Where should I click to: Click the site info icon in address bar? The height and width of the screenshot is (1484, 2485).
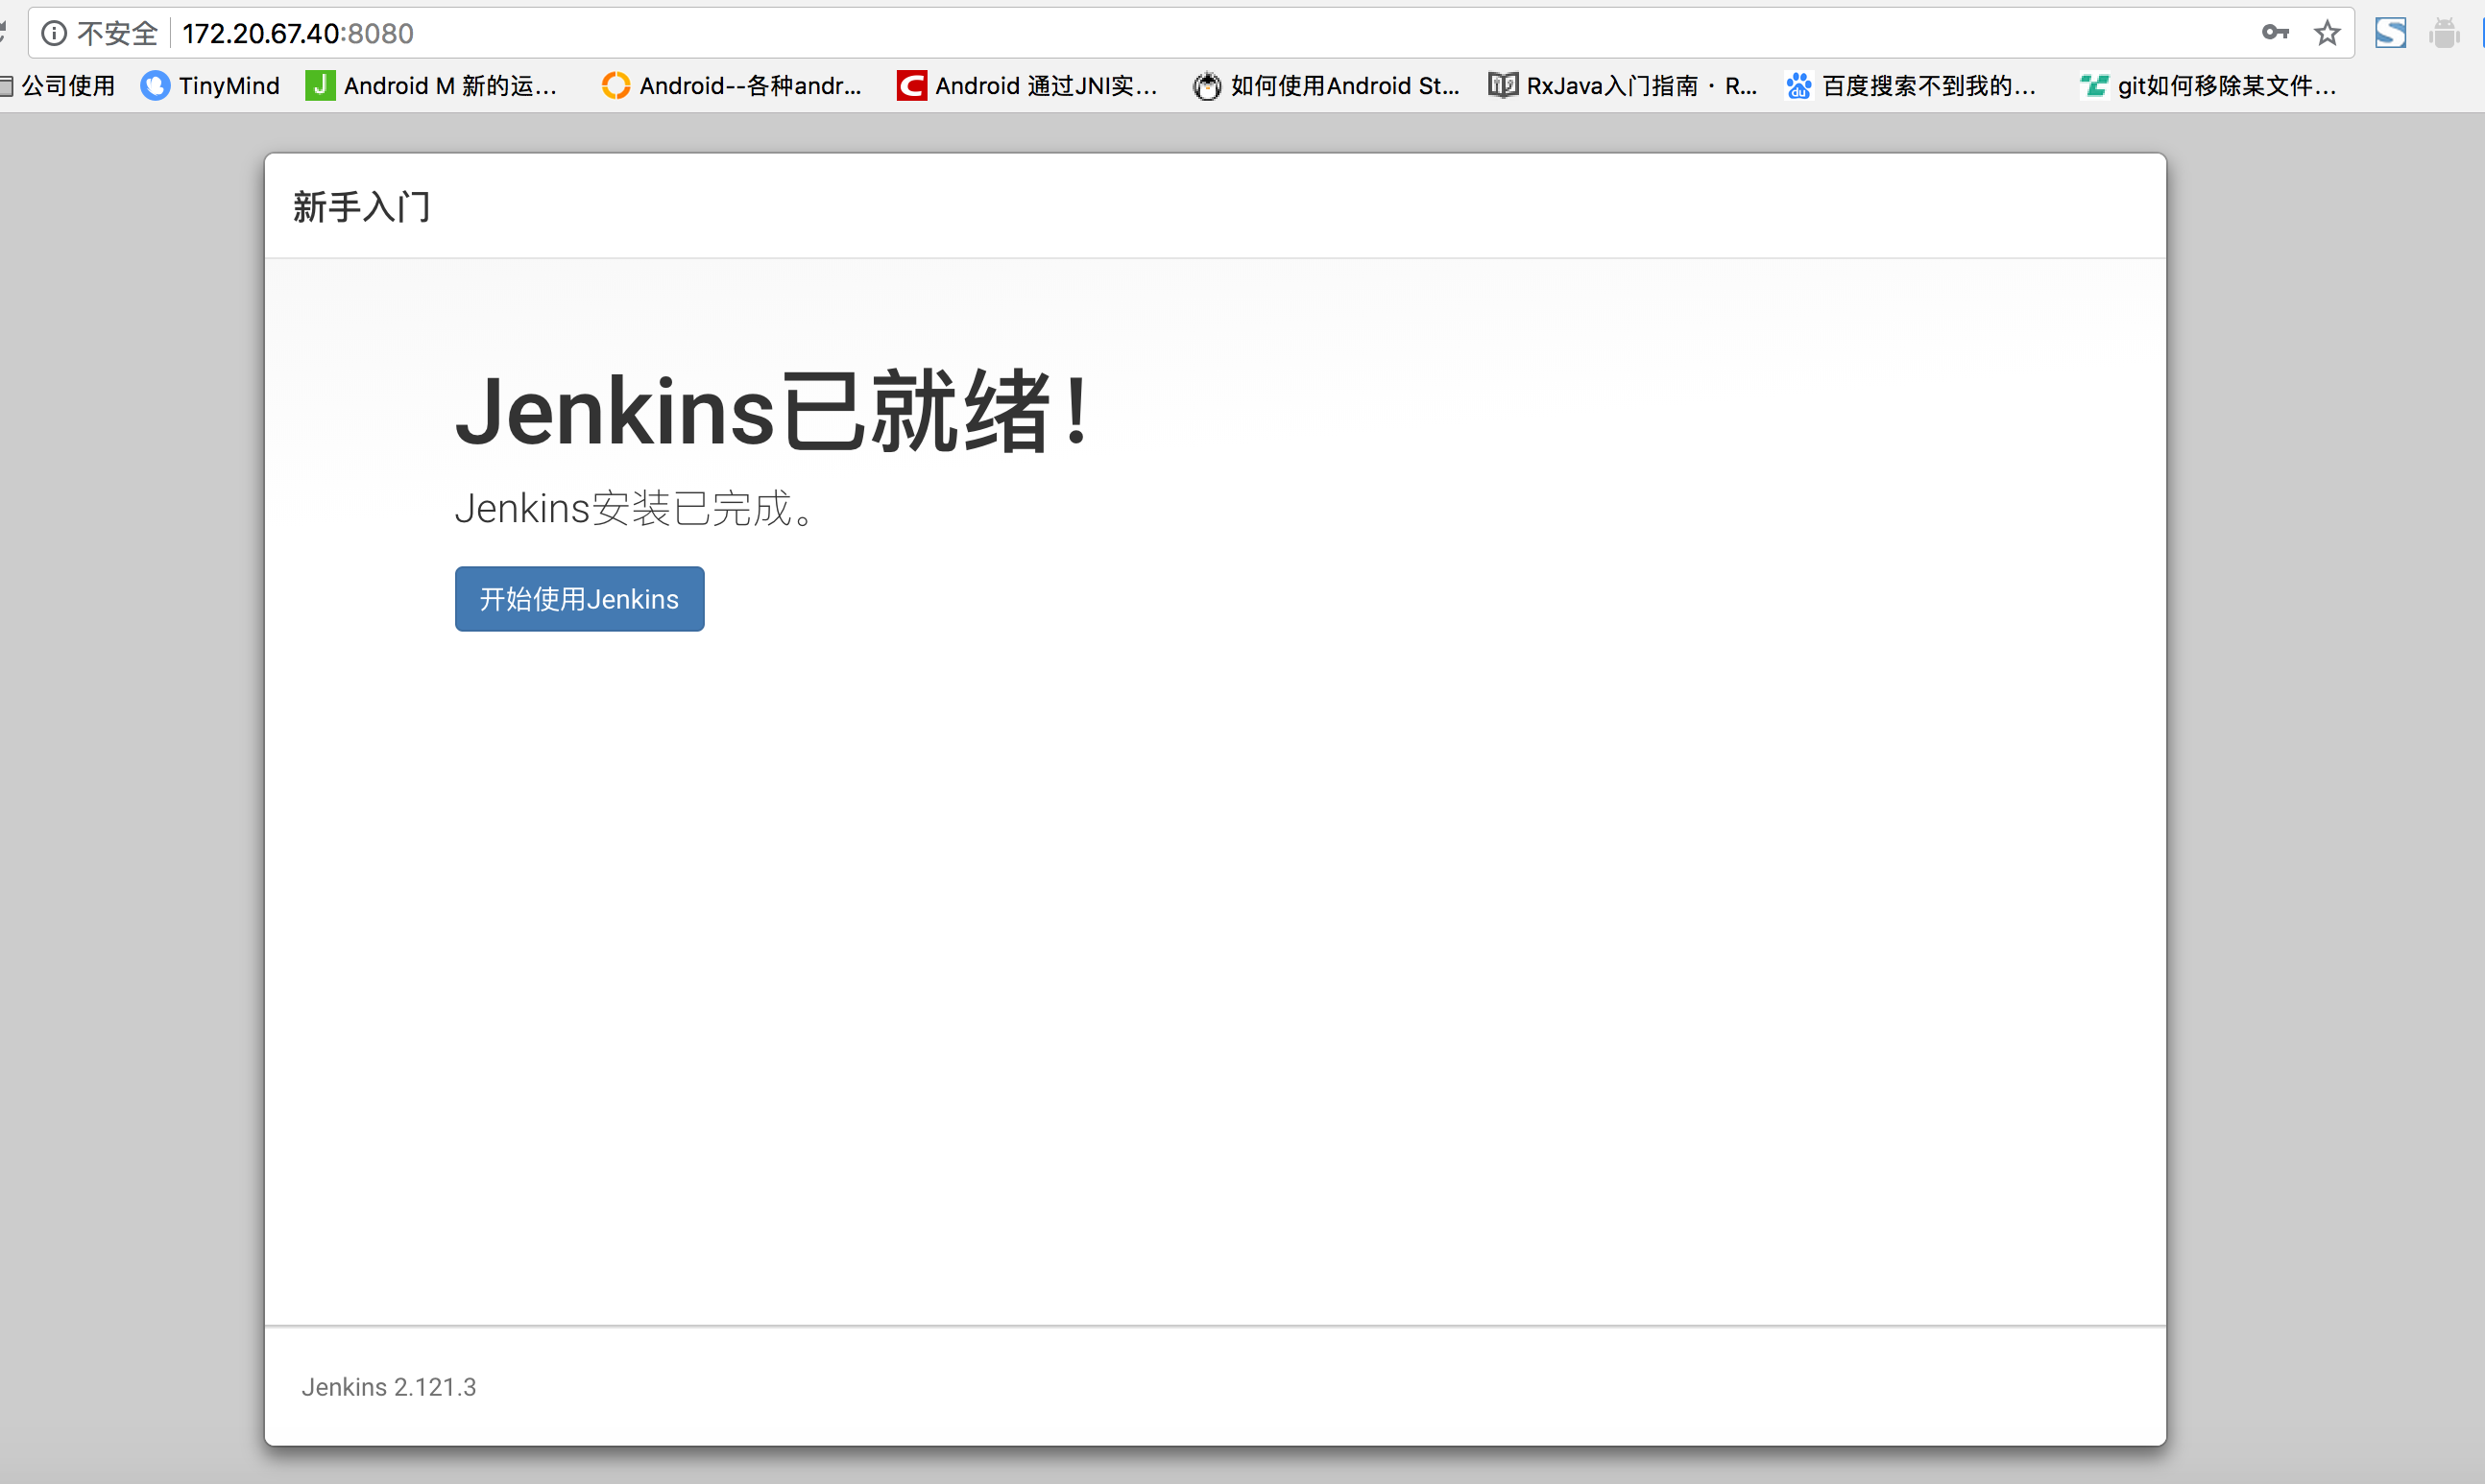[x=54, y=34]
